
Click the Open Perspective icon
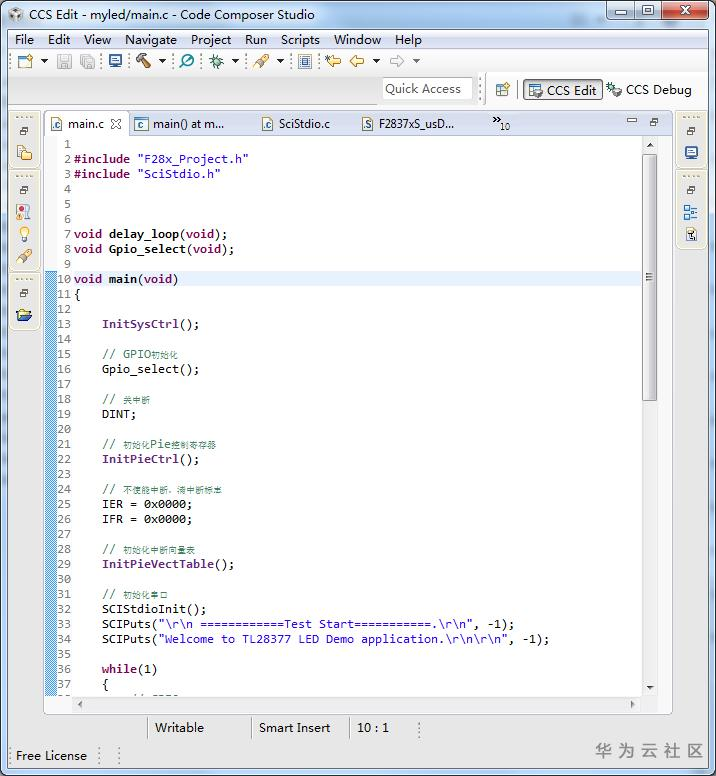503,89
